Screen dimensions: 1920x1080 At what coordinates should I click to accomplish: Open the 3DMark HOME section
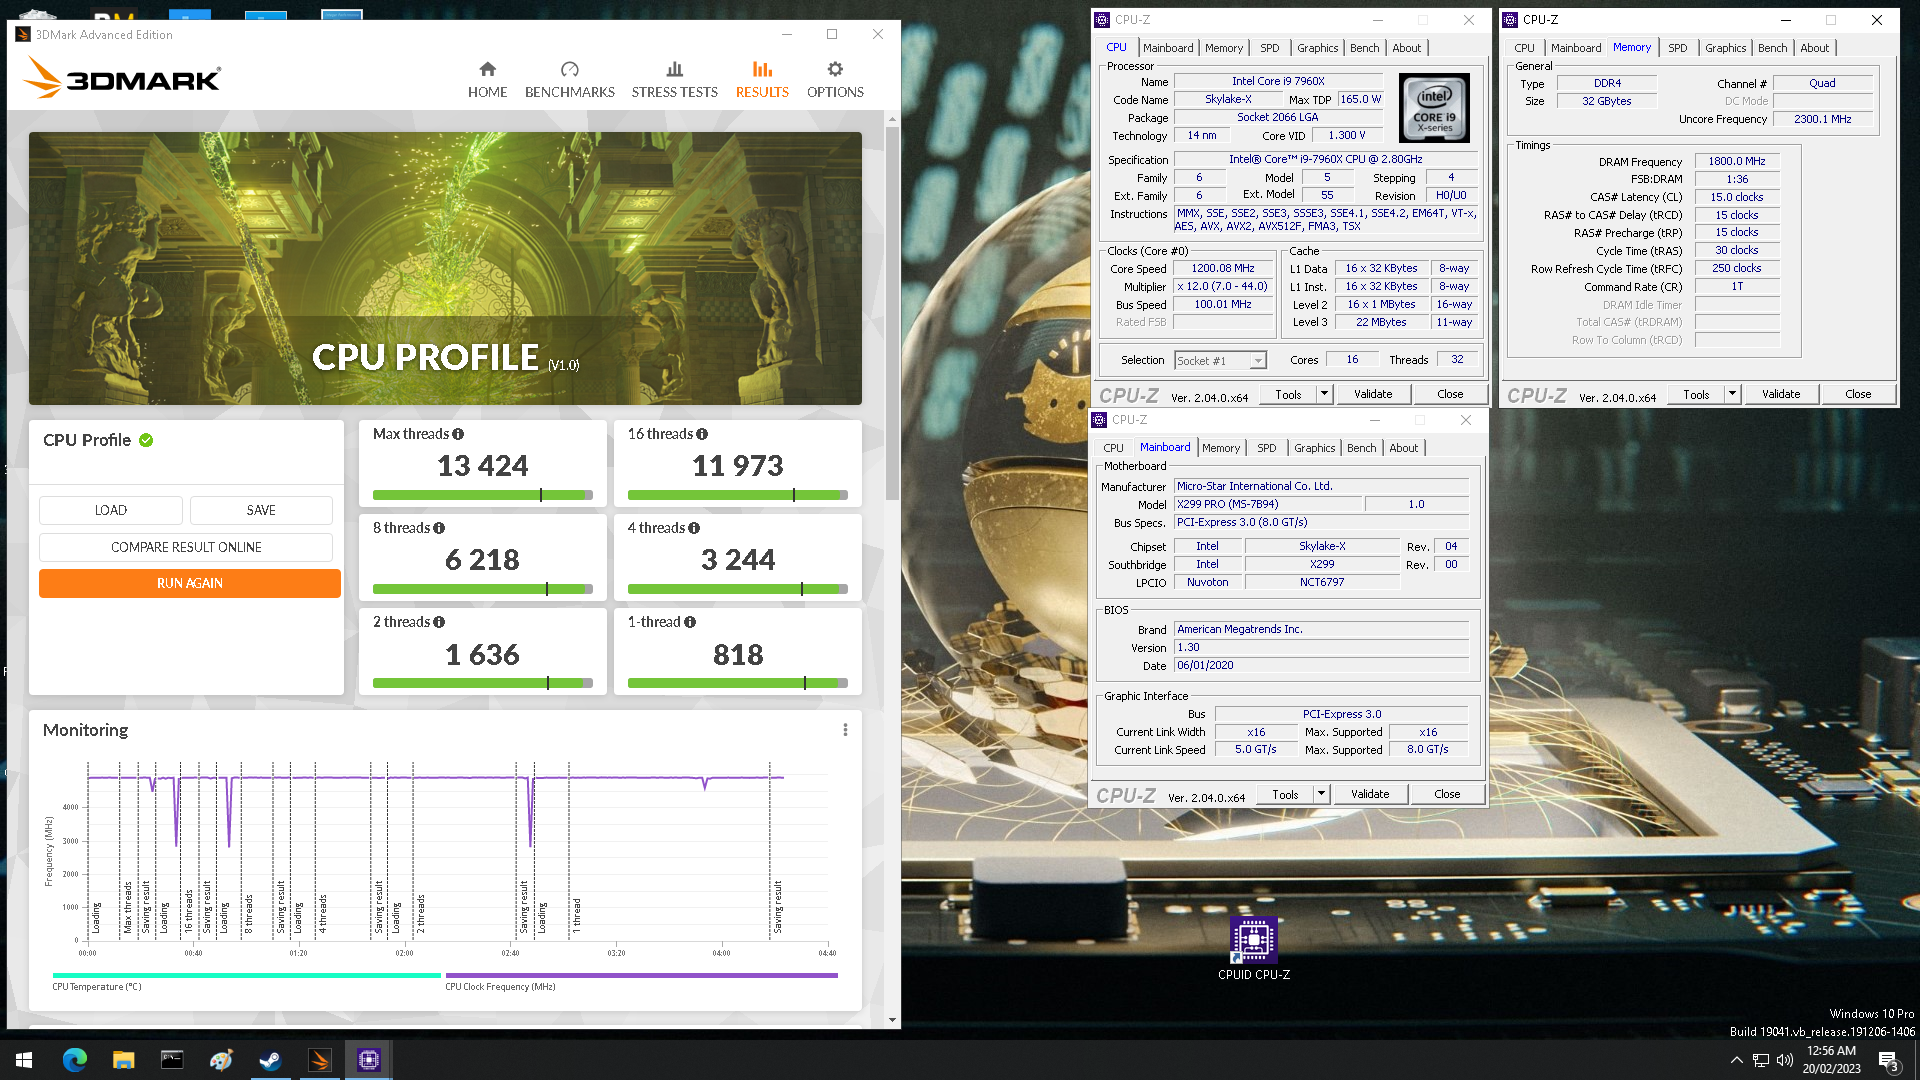487,80
